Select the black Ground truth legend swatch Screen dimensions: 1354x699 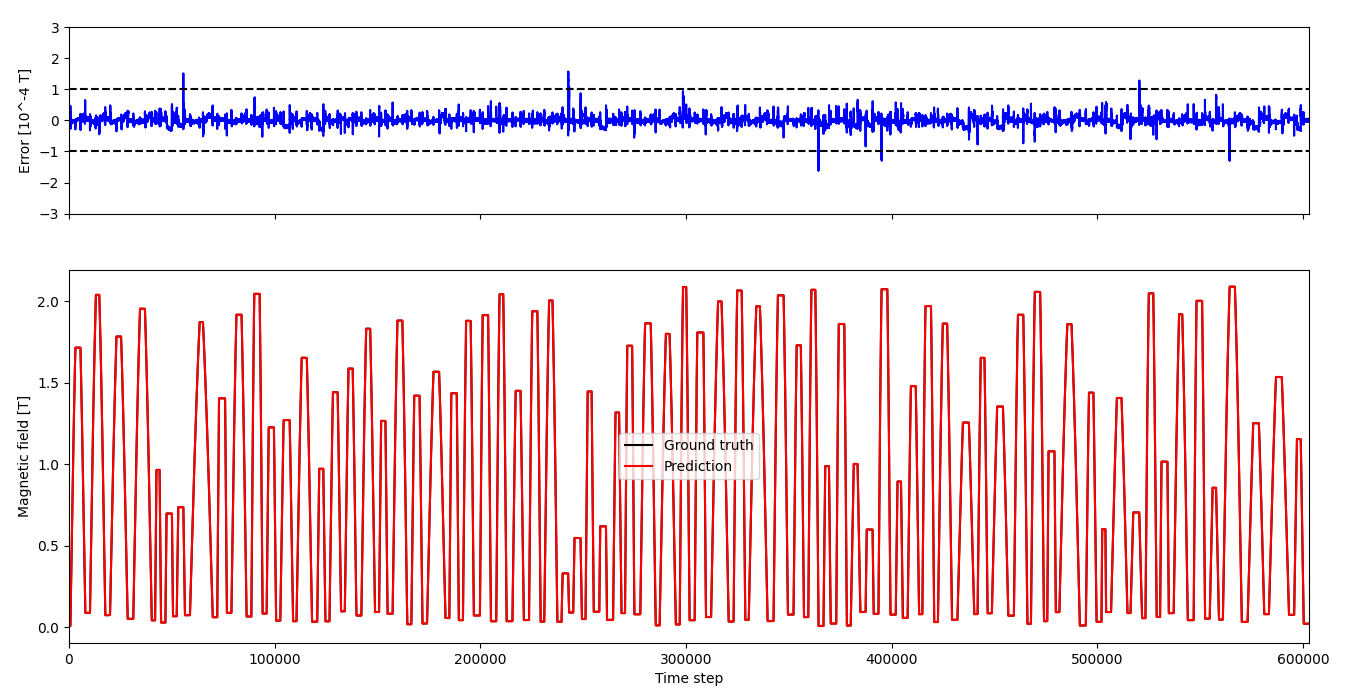(638, 446)
